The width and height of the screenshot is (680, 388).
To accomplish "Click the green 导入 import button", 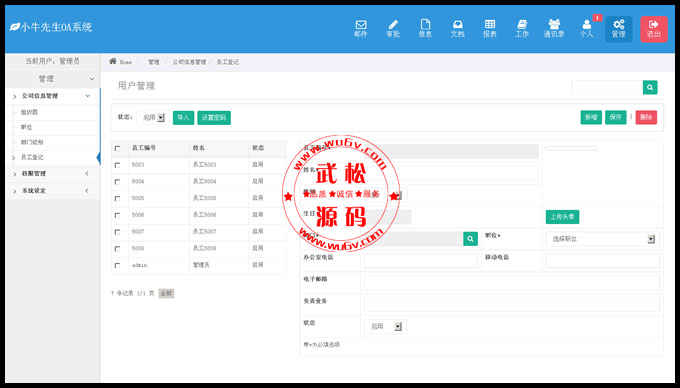I will pos(183,117).
